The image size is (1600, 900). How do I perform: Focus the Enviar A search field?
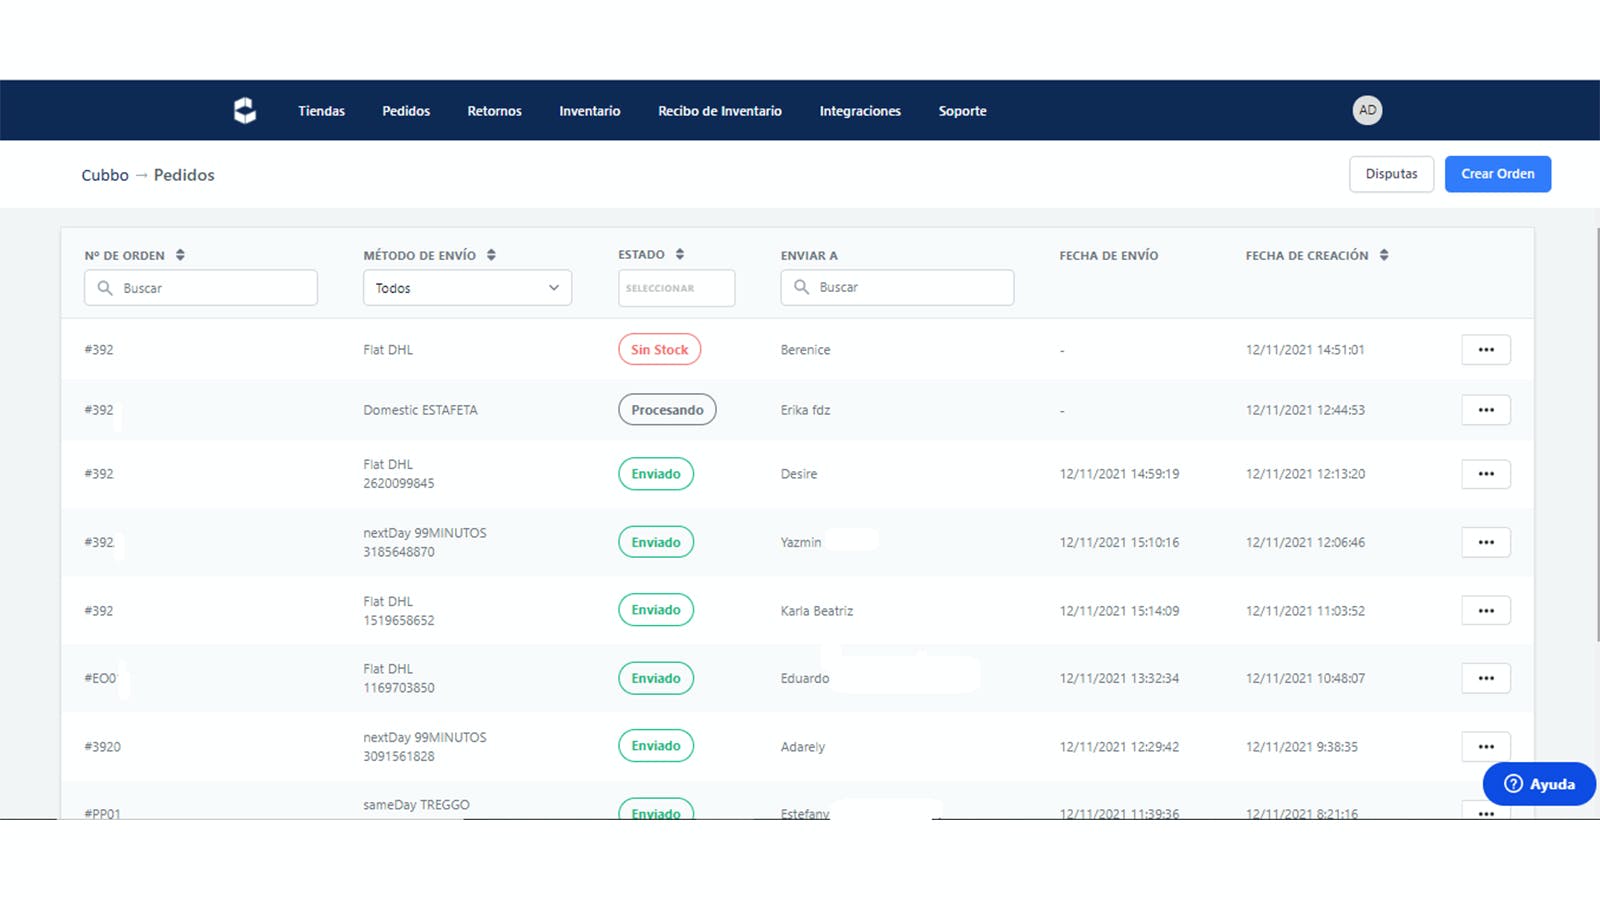coord(897,287)
